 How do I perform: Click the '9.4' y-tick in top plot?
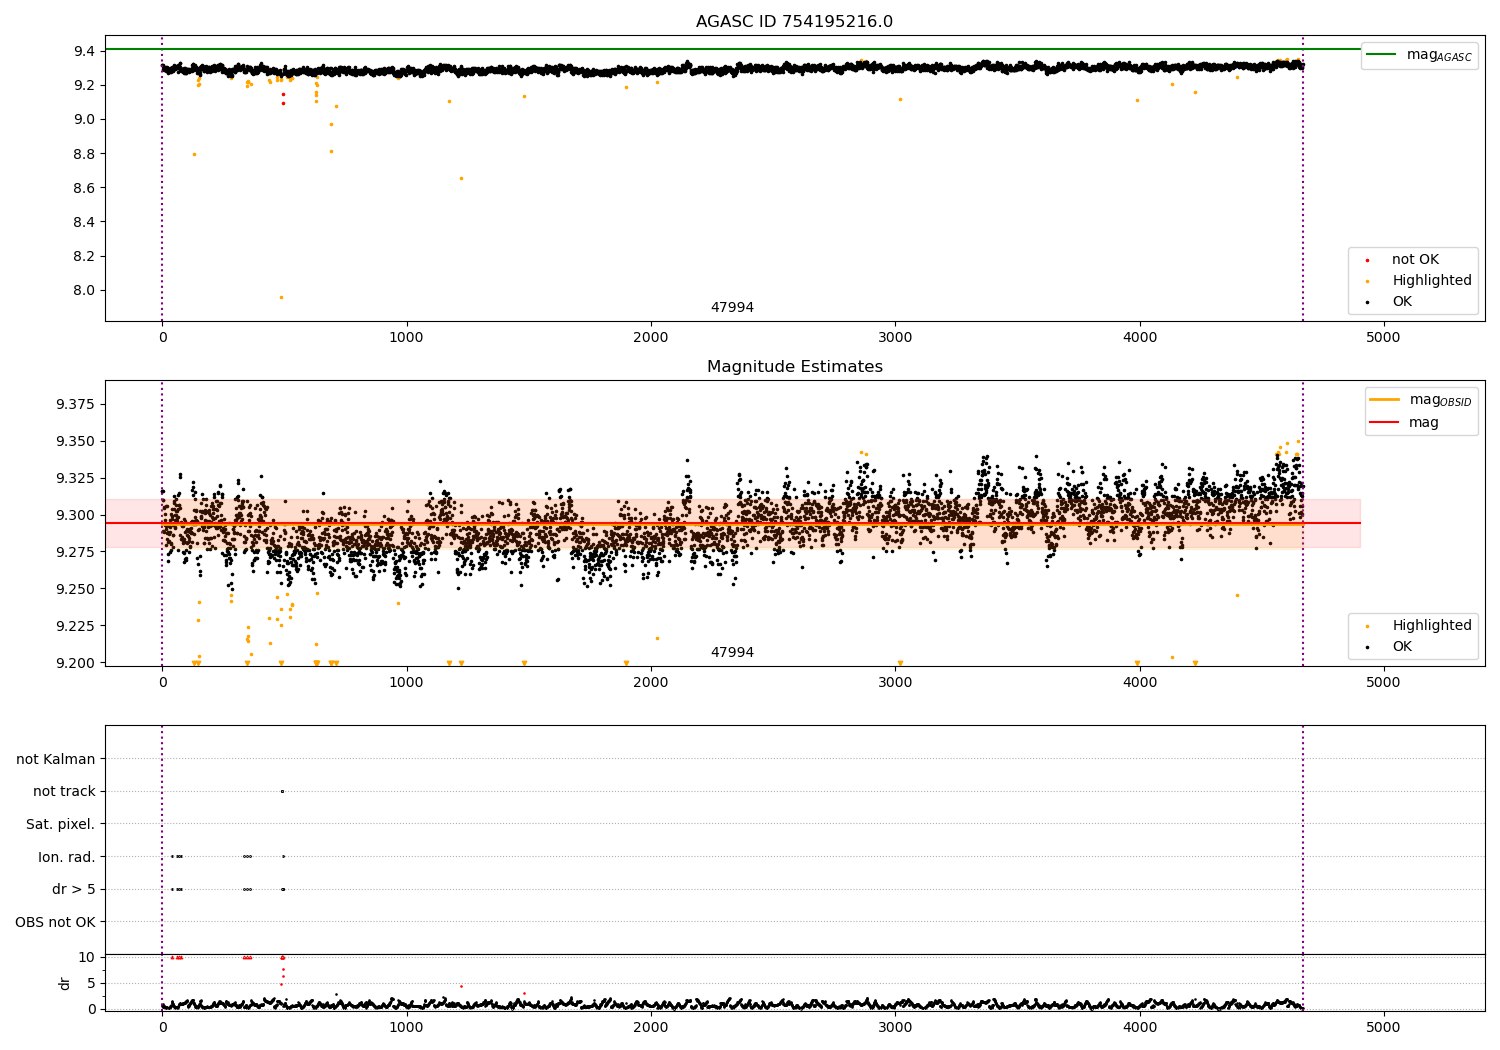85,51
